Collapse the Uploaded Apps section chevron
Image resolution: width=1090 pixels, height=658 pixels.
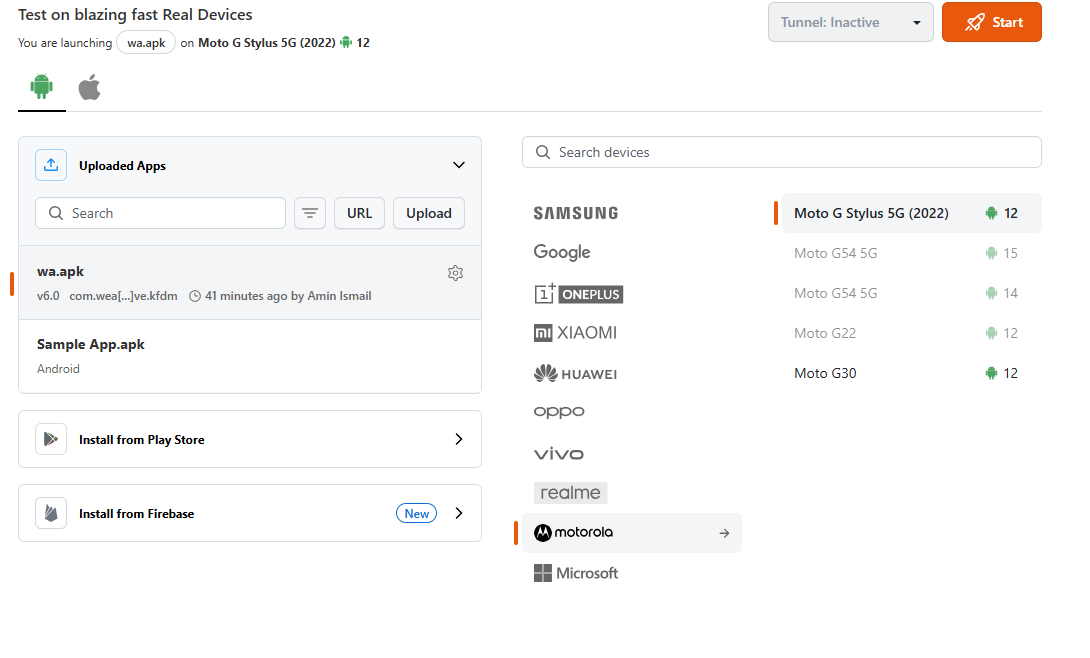[x=459, y=165]
